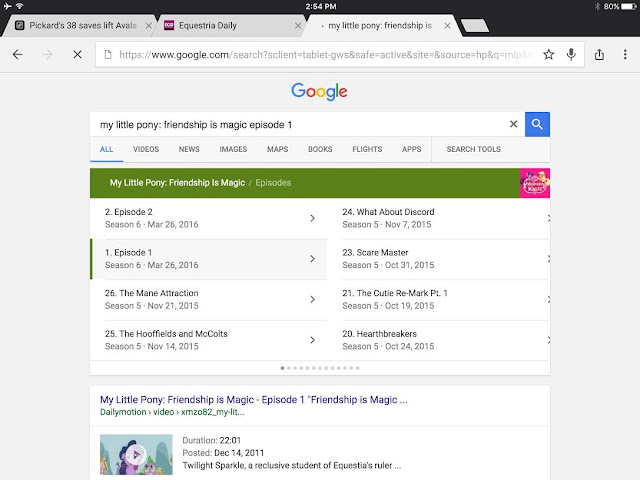Image resolution: width=640 pixels, height=480 pixels.
Task: Switch to the Equestria Daily tab
Action: (231, 26)
